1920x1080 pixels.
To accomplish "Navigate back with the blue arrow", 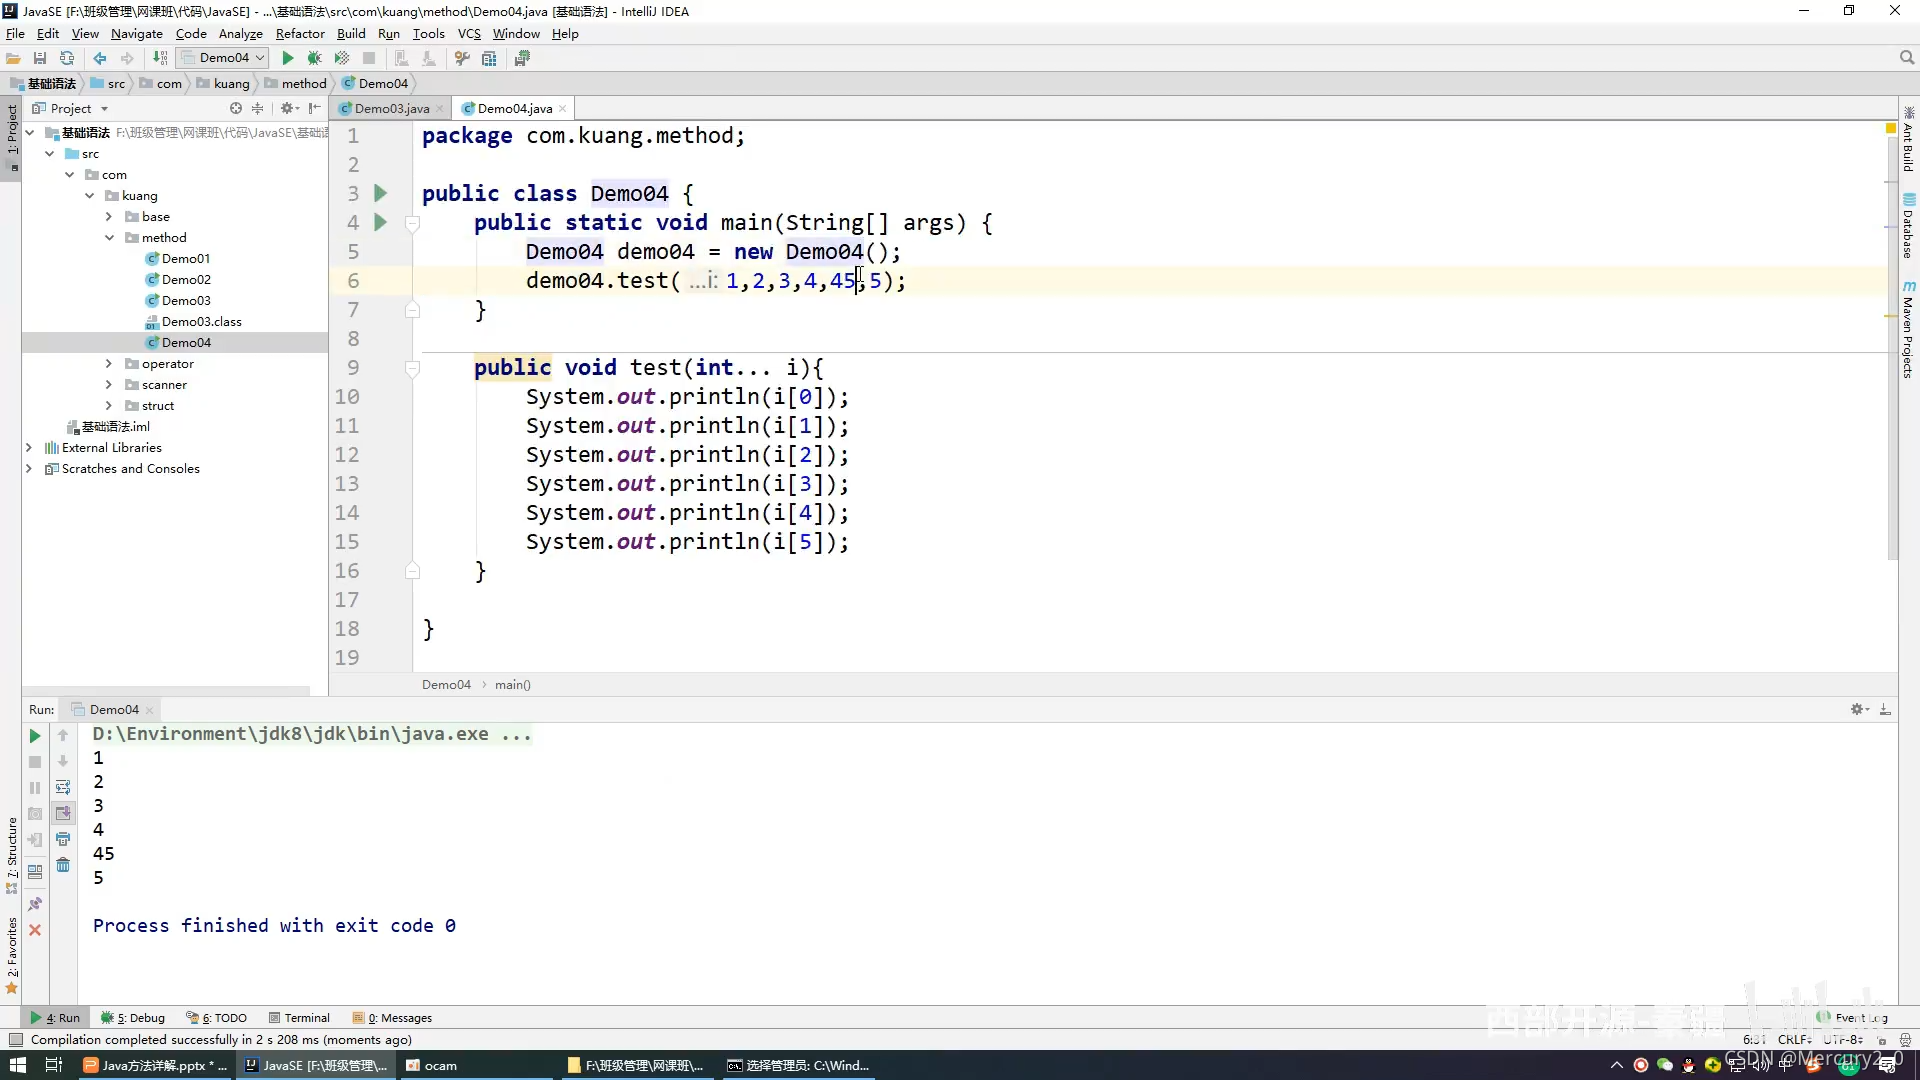I will [x=100, y=58].
